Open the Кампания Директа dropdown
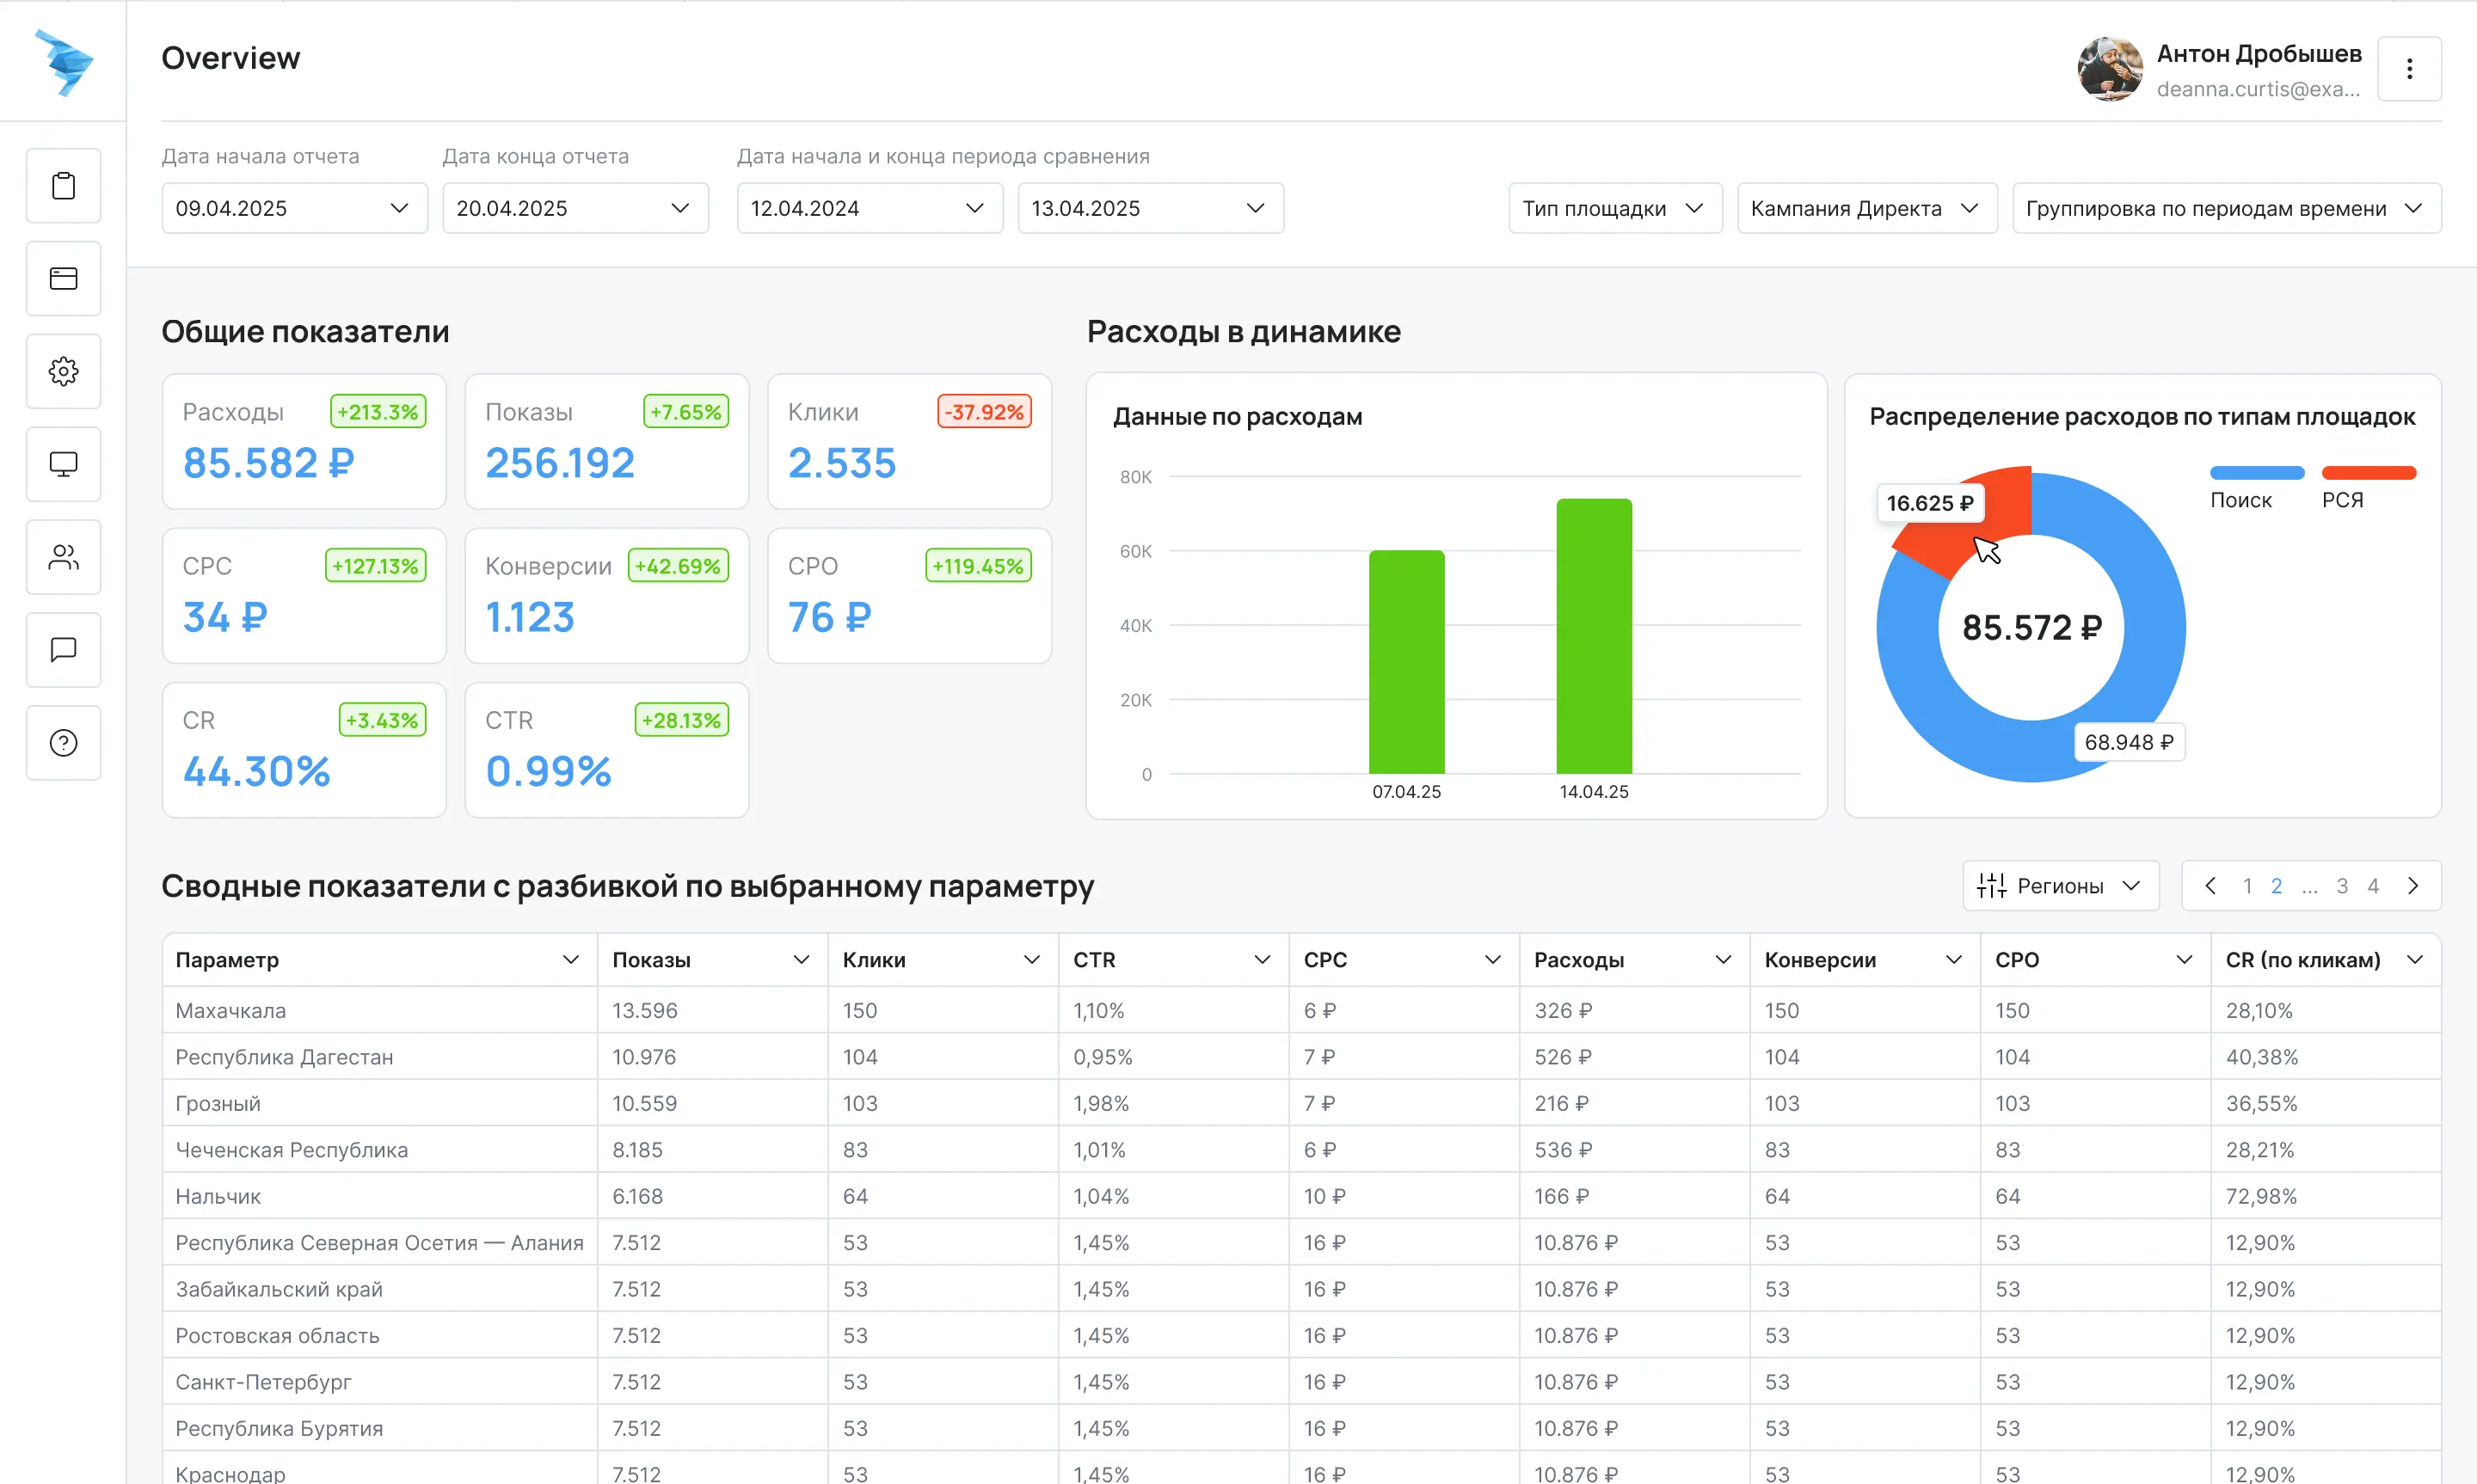2477x1484 pixels. coord(1867,208)
